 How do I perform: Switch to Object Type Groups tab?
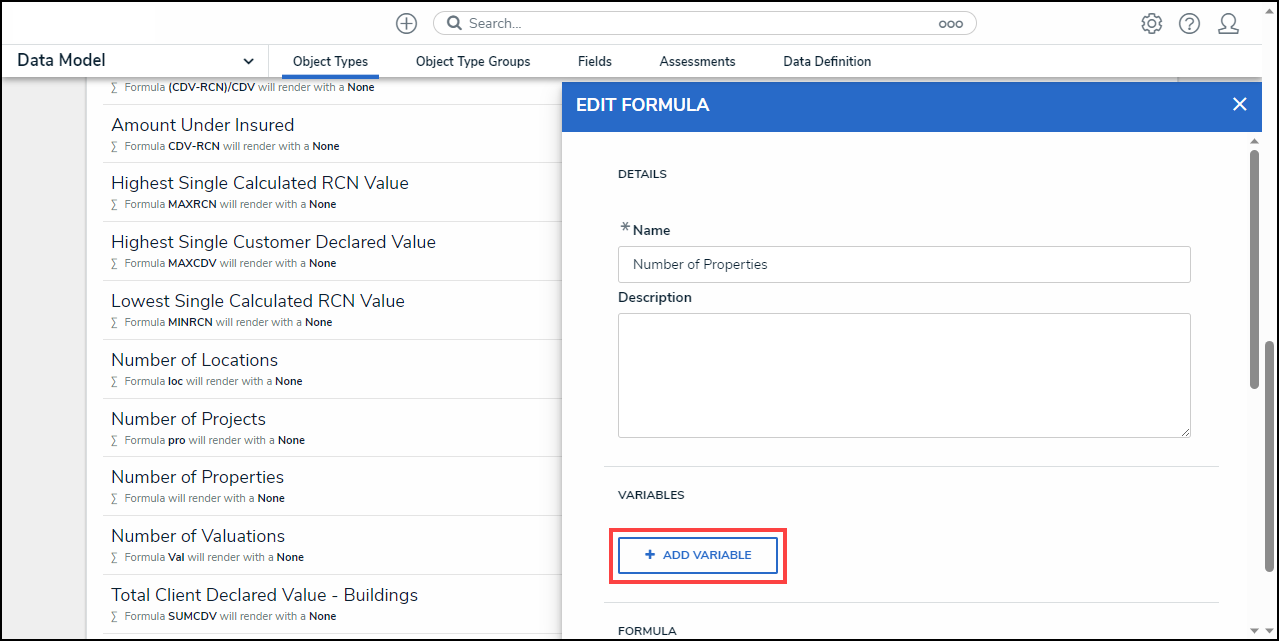click(473, 61)
